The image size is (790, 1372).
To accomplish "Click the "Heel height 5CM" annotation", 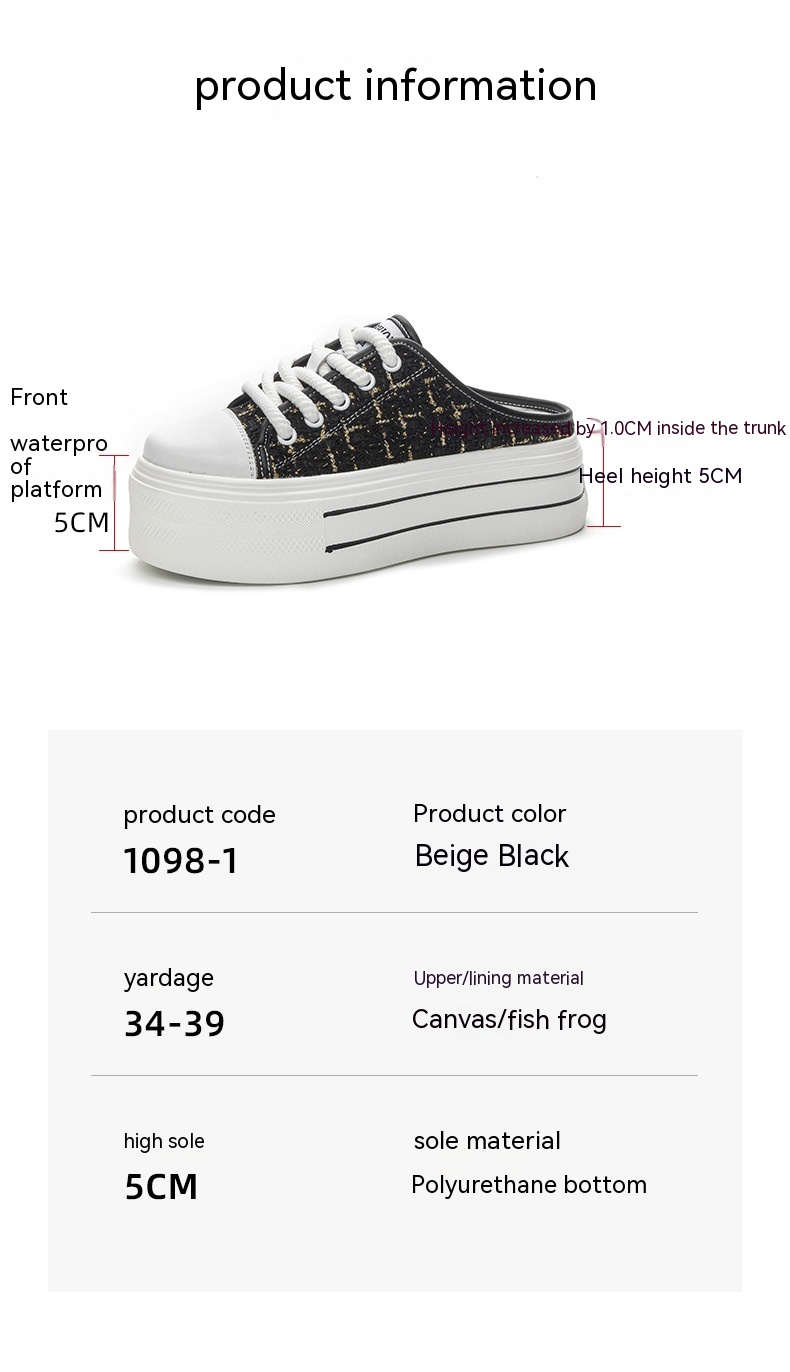I will (x=660, y=476).
